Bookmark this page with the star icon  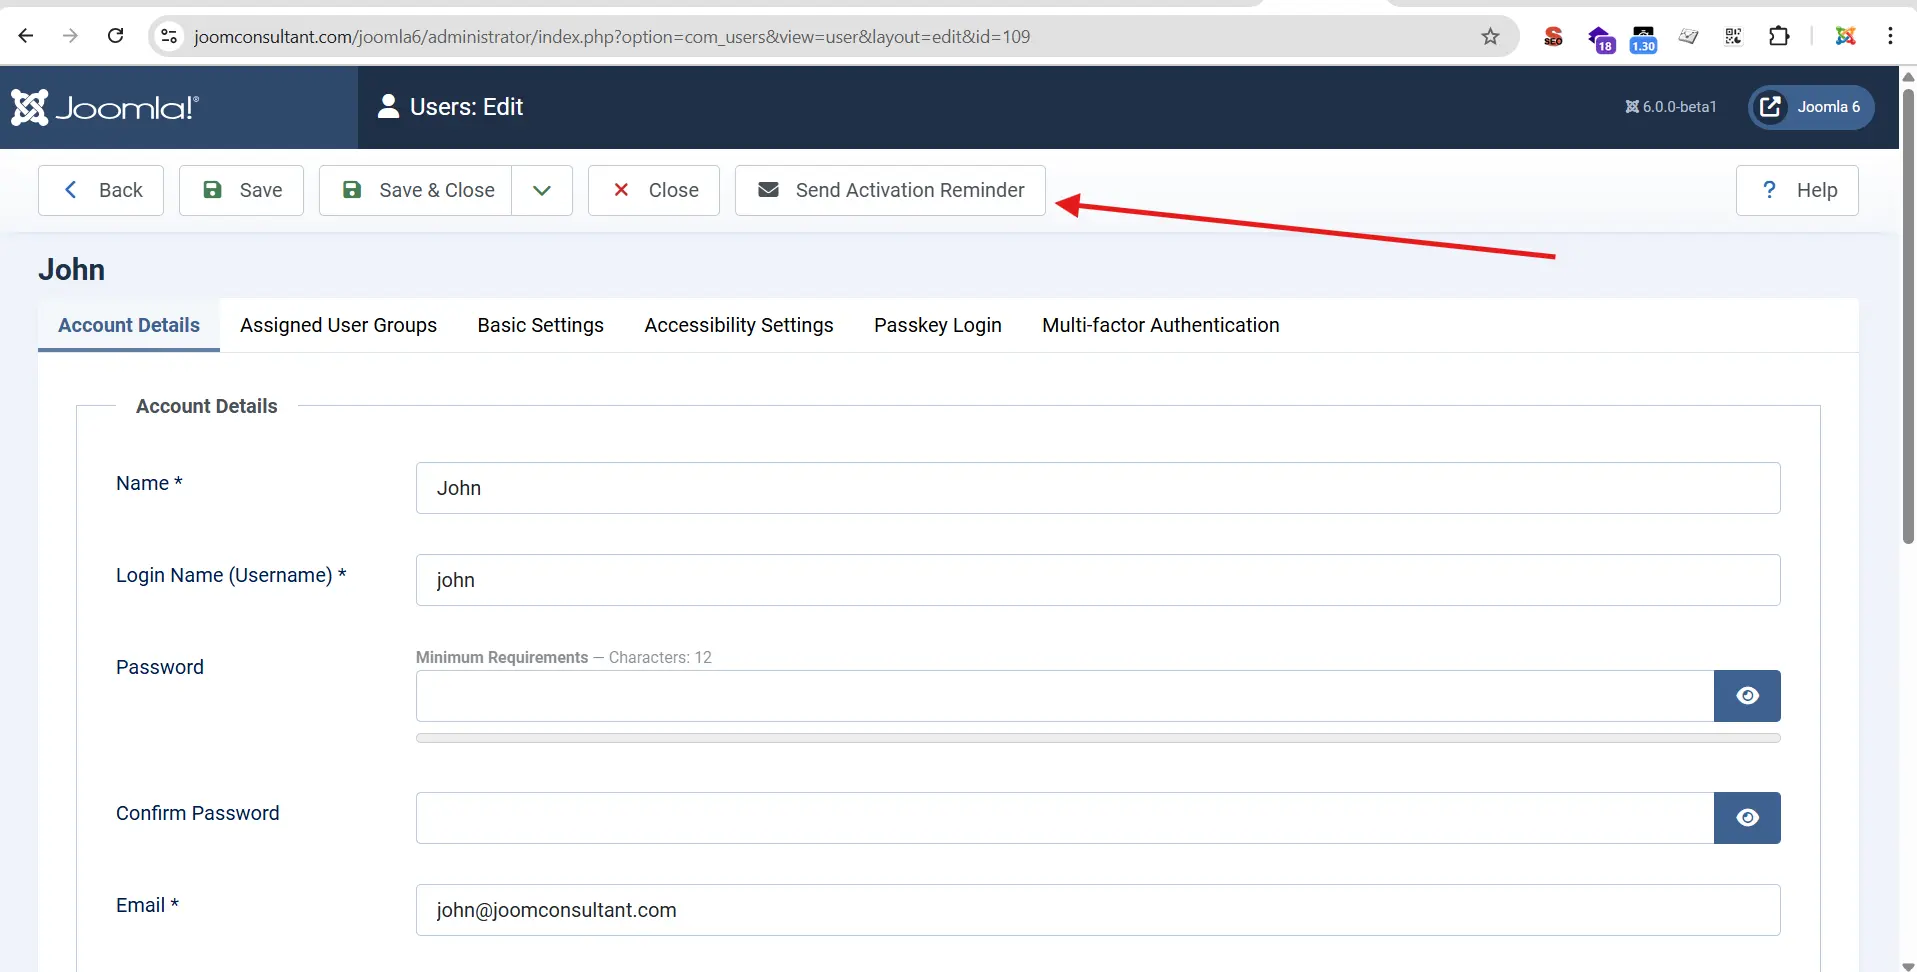[1490, 37]
